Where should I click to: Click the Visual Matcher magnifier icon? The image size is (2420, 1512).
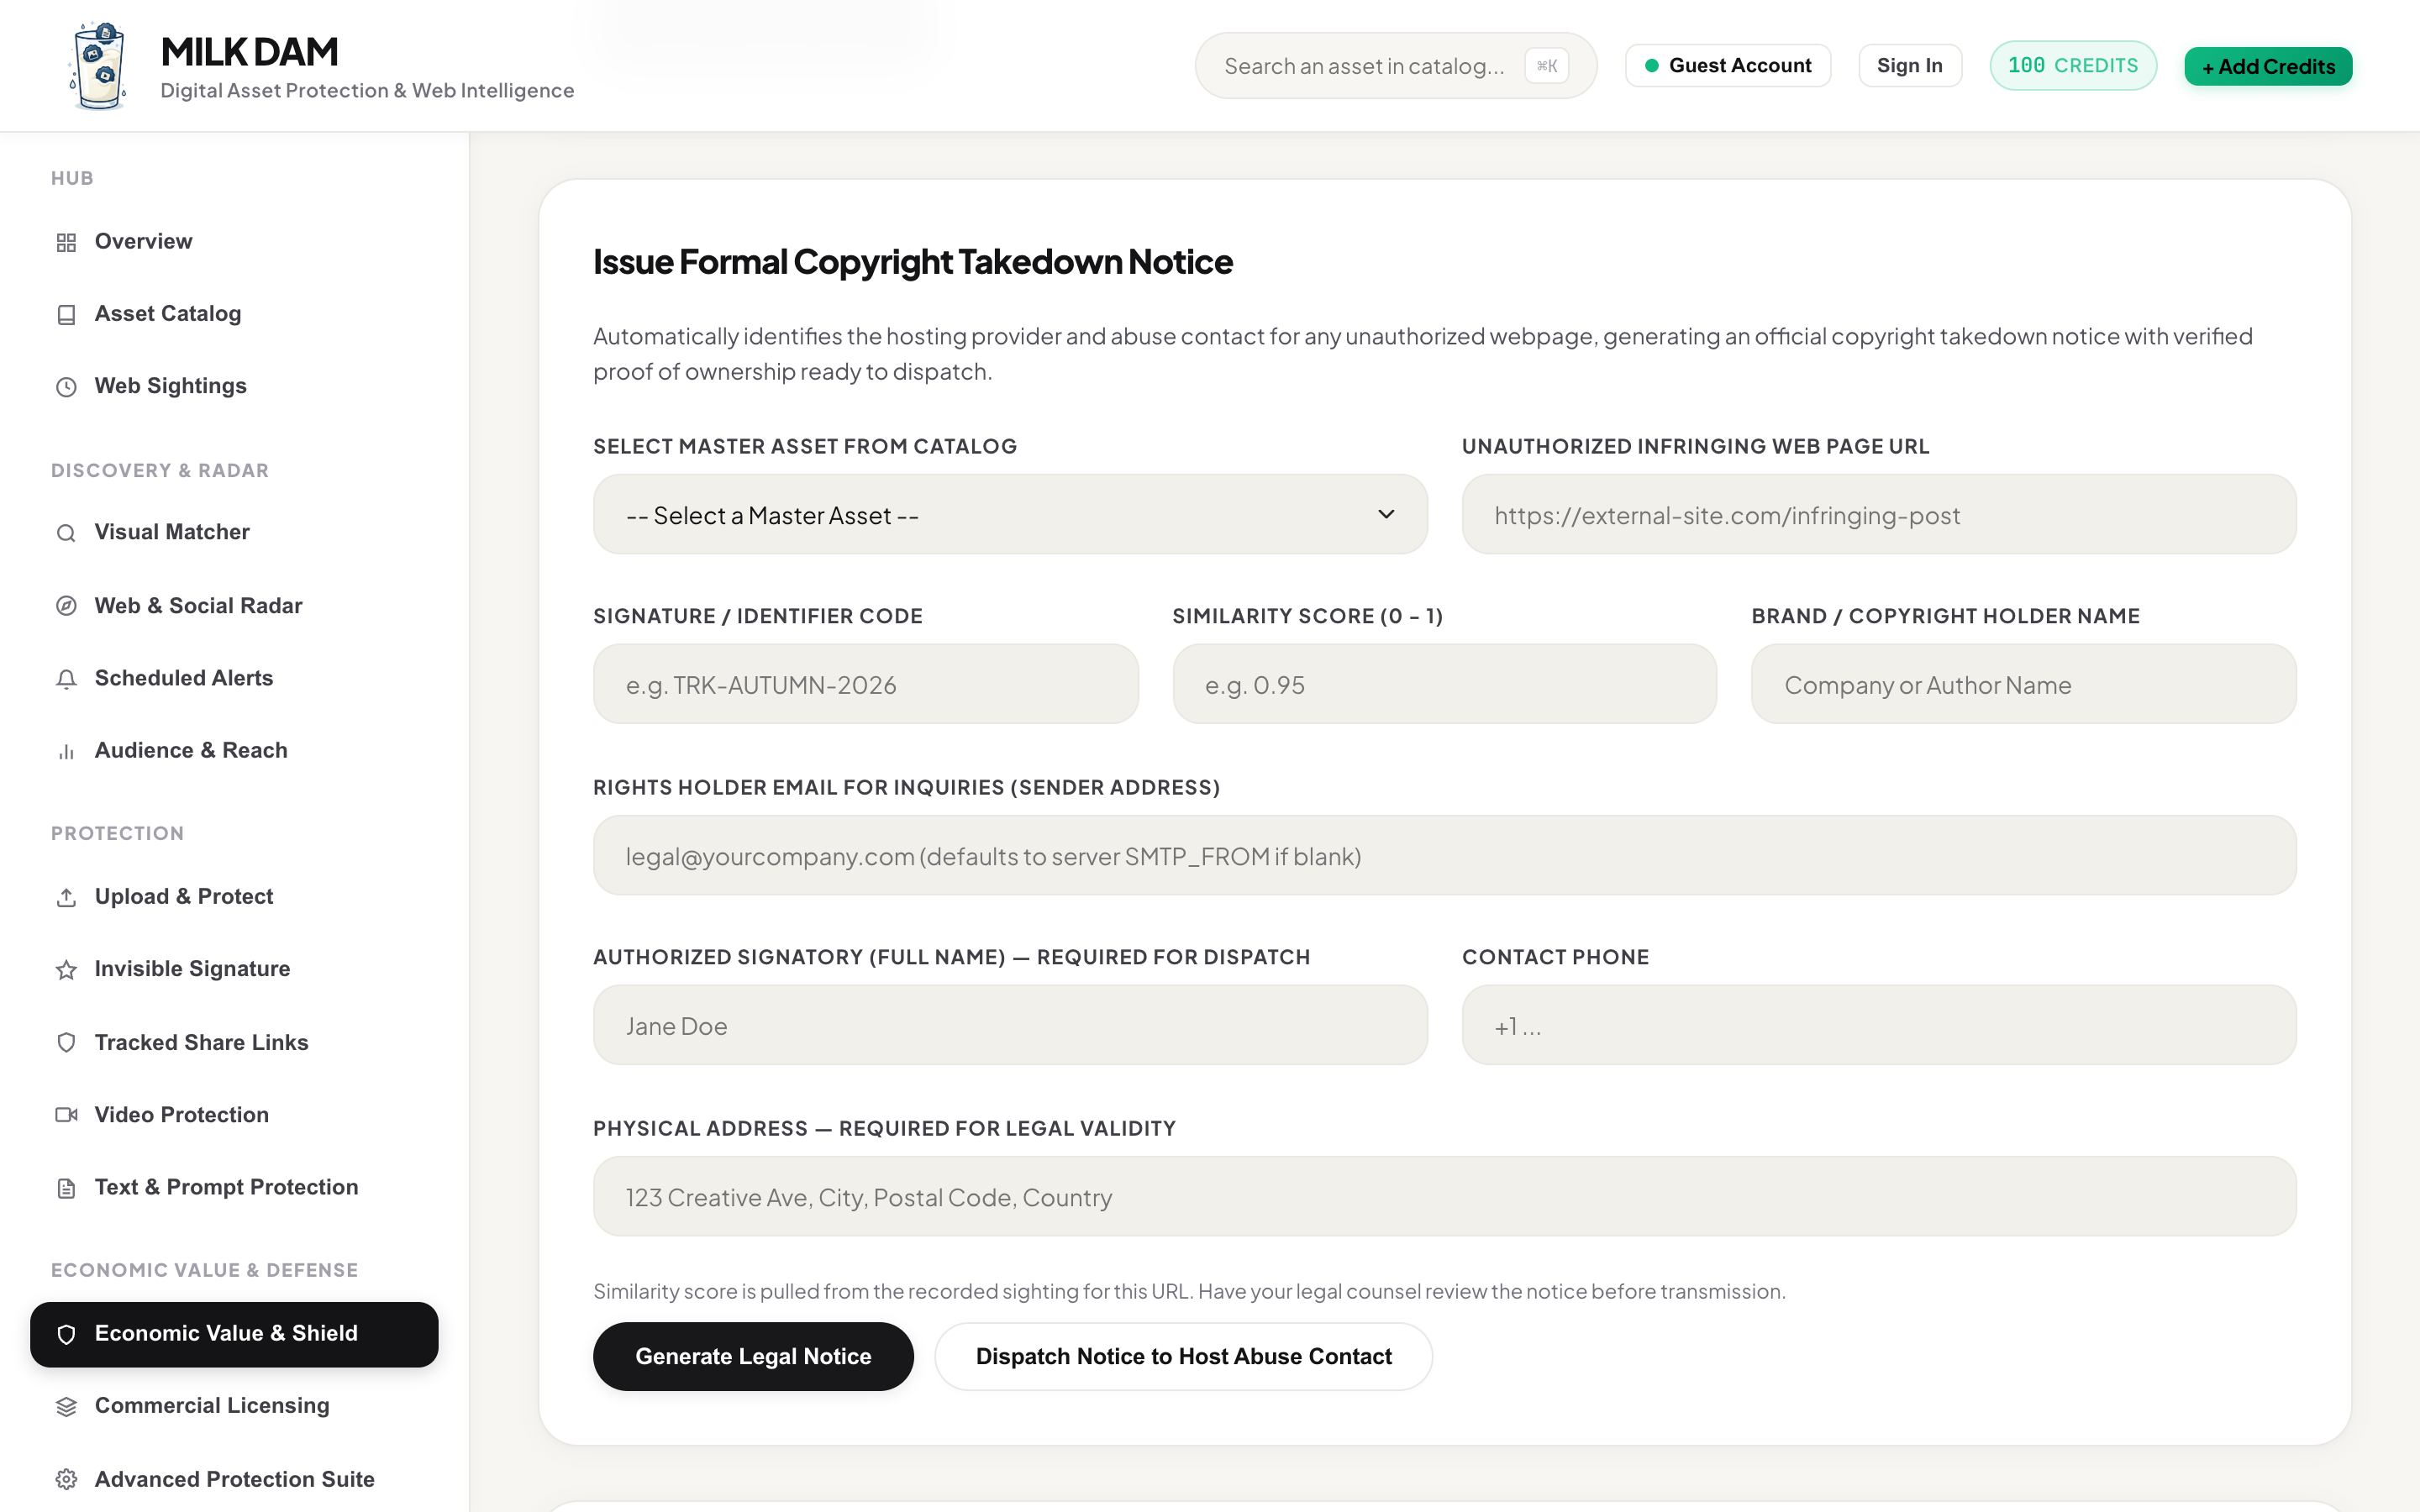[66, 533]
